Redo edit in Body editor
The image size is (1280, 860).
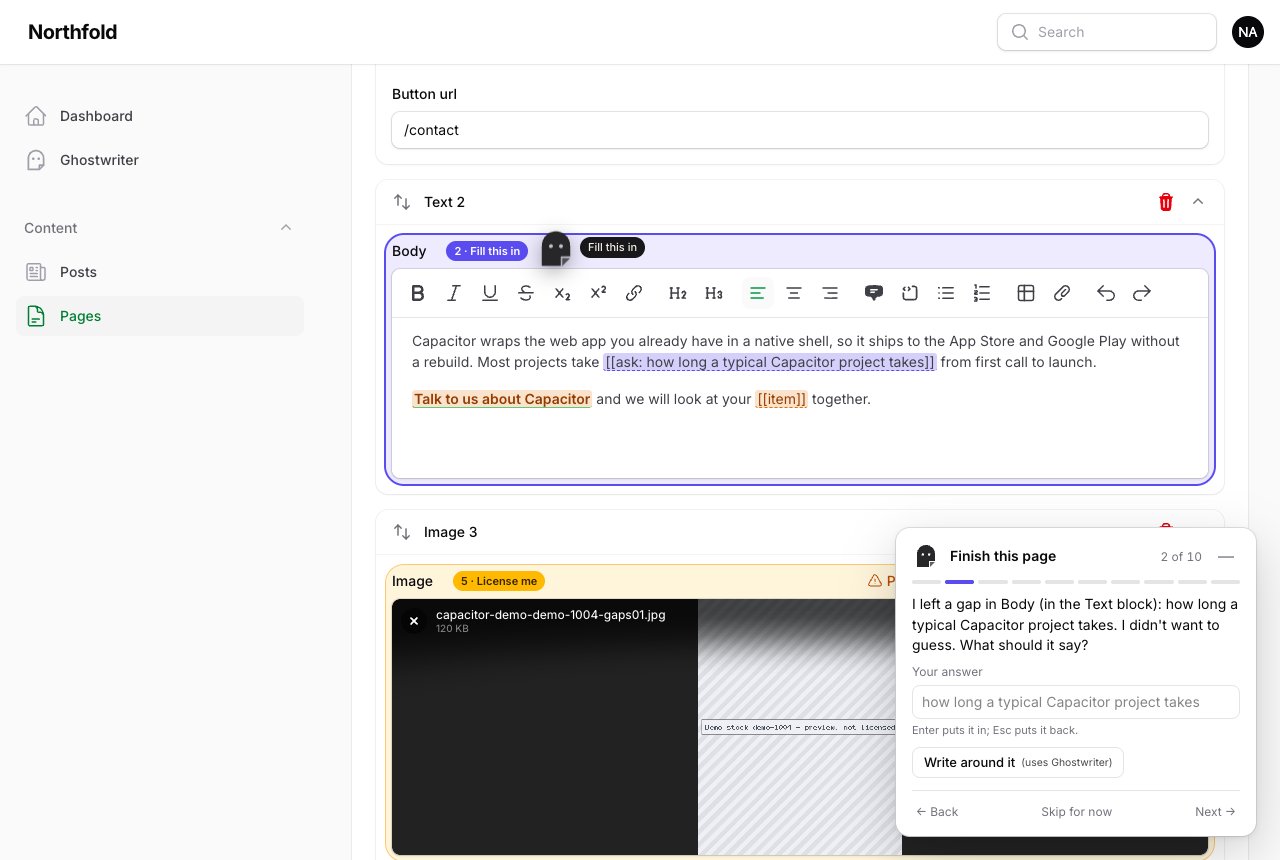(x=1142, y=293)
